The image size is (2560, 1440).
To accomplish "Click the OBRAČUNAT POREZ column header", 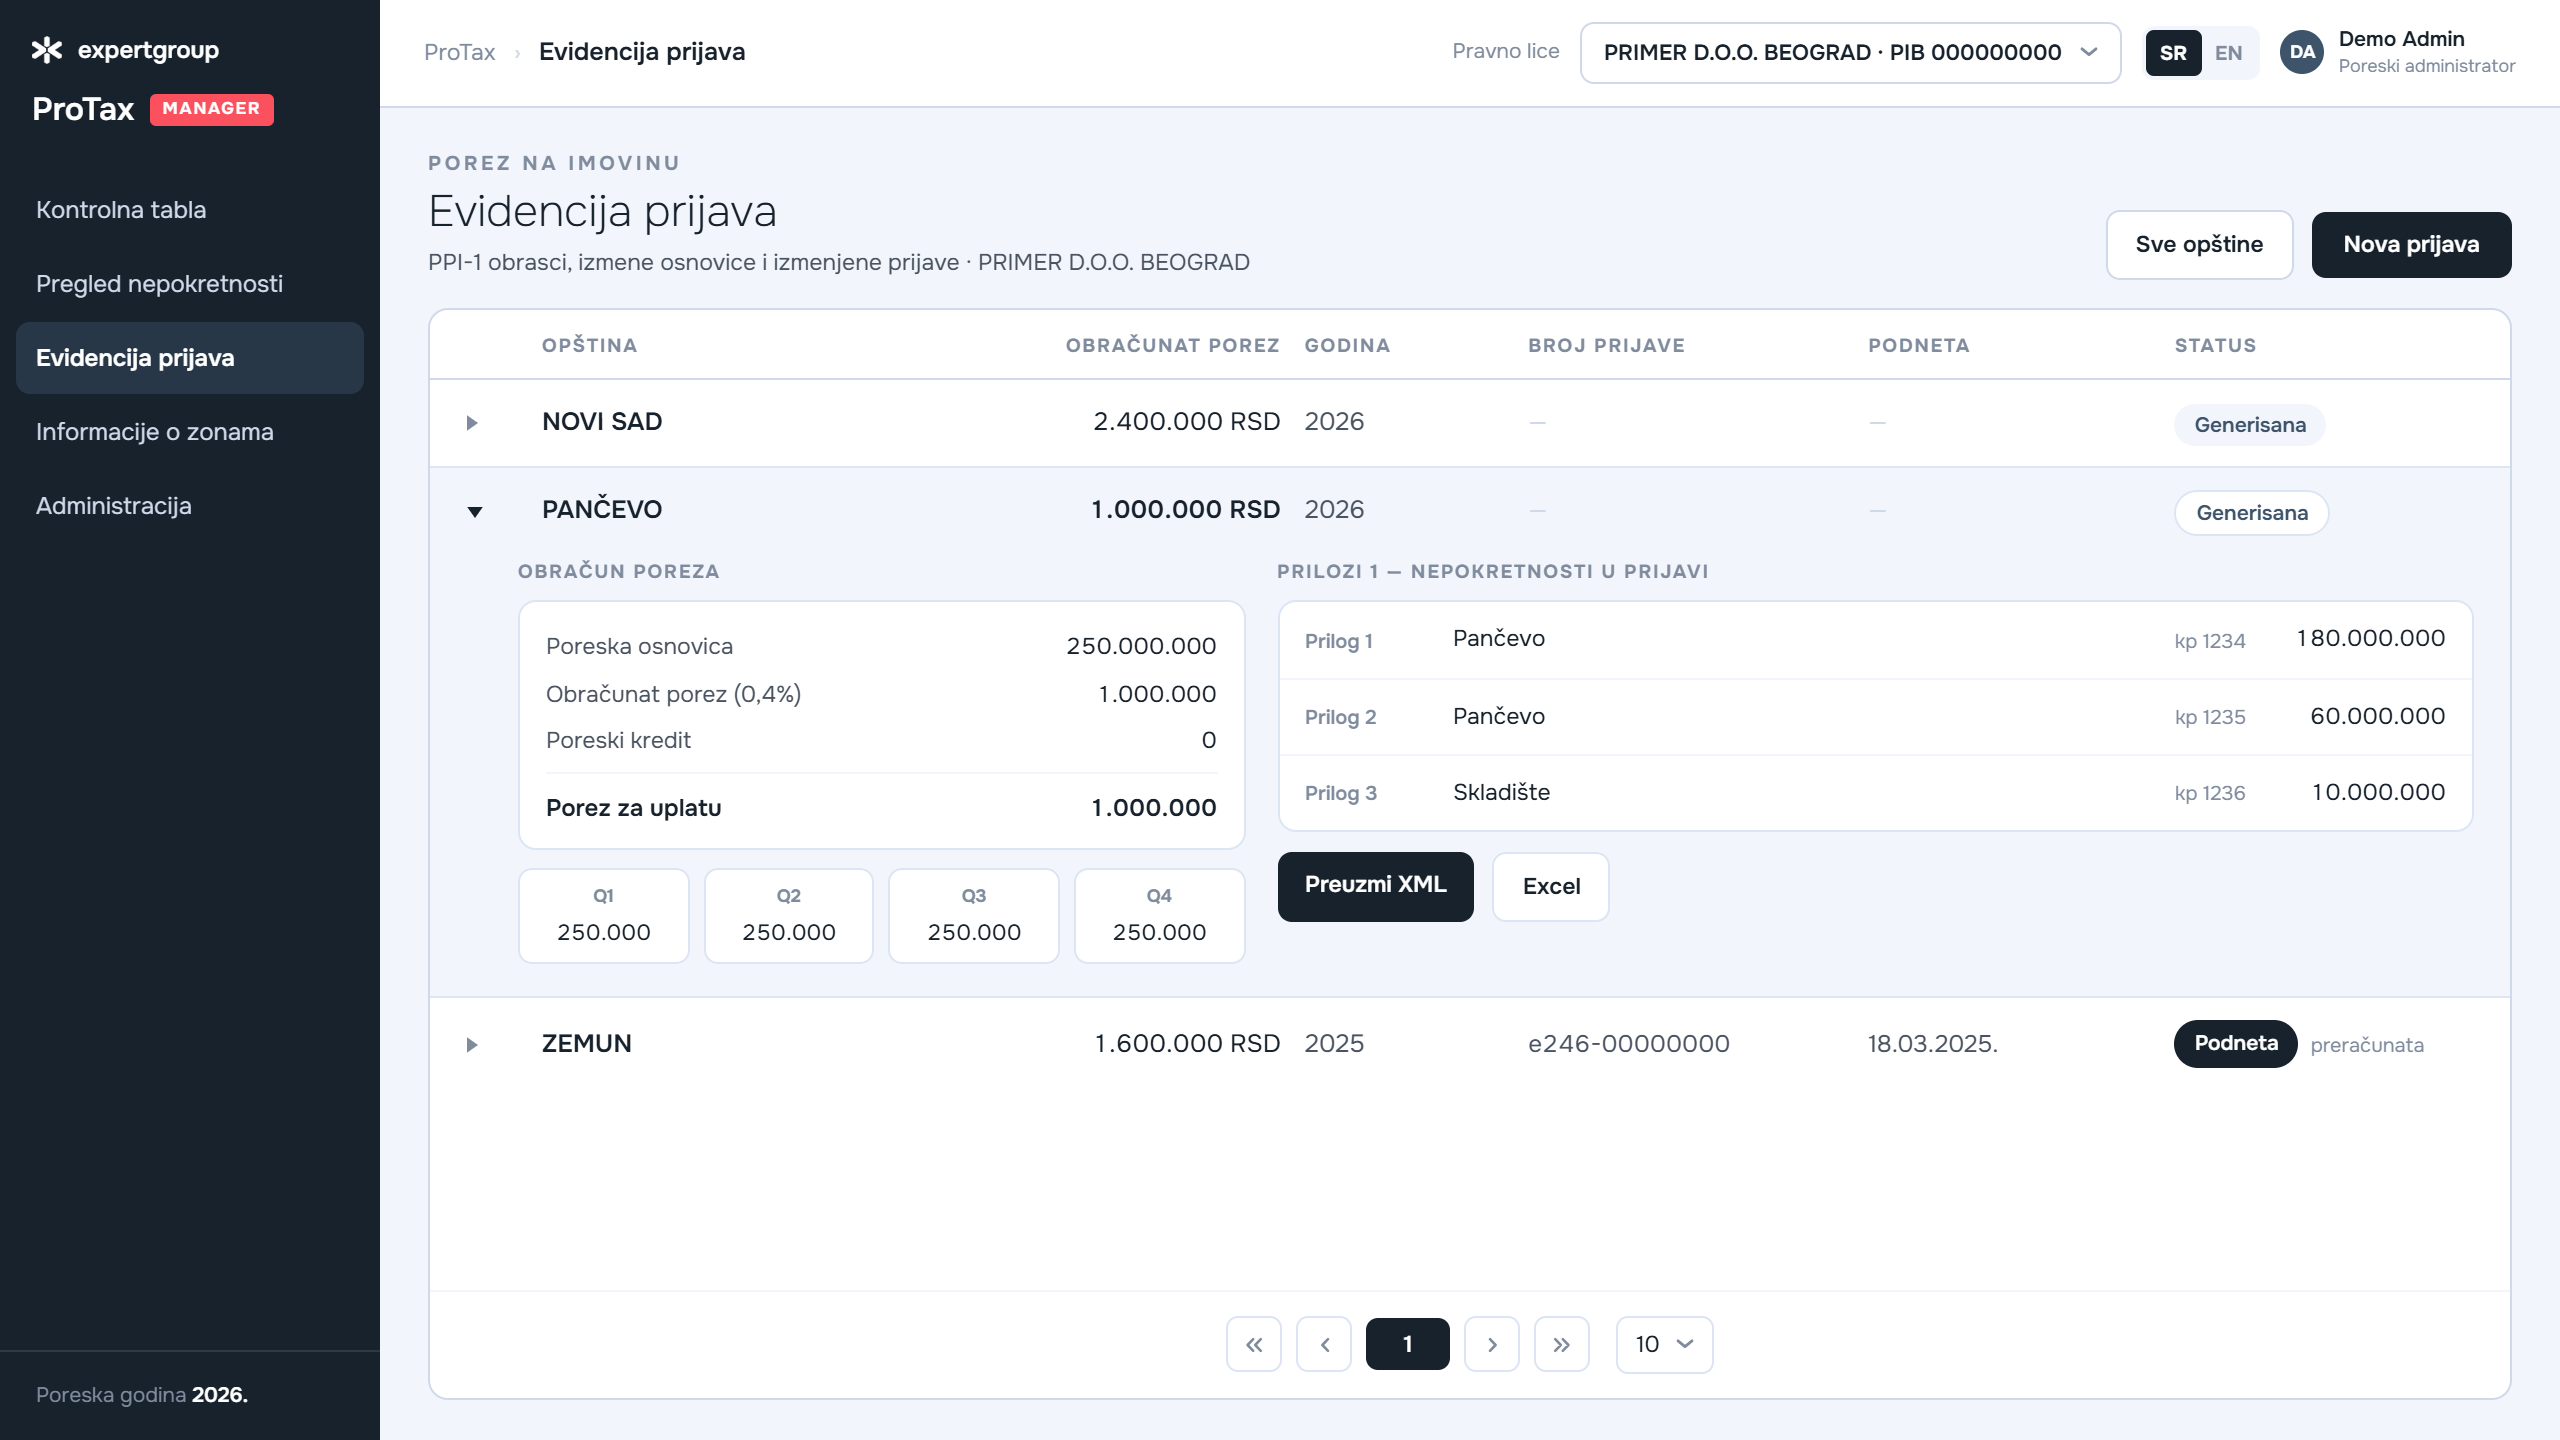I will [1173, 346].
